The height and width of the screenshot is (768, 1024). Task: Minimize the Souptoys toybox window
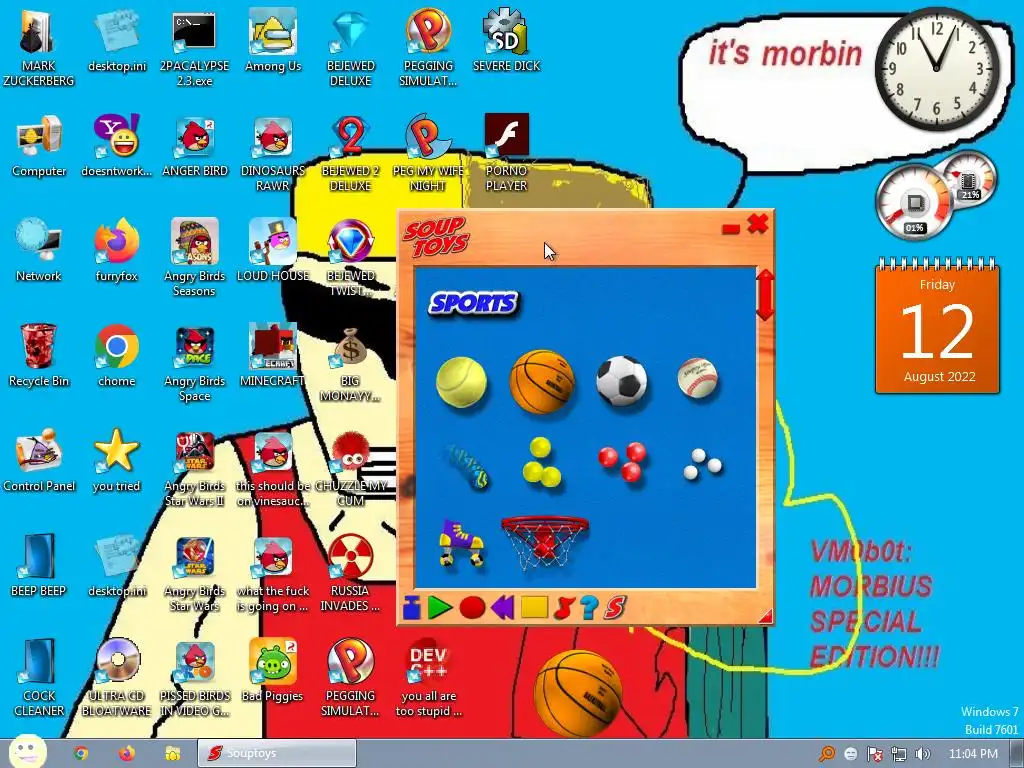(731, 228)
